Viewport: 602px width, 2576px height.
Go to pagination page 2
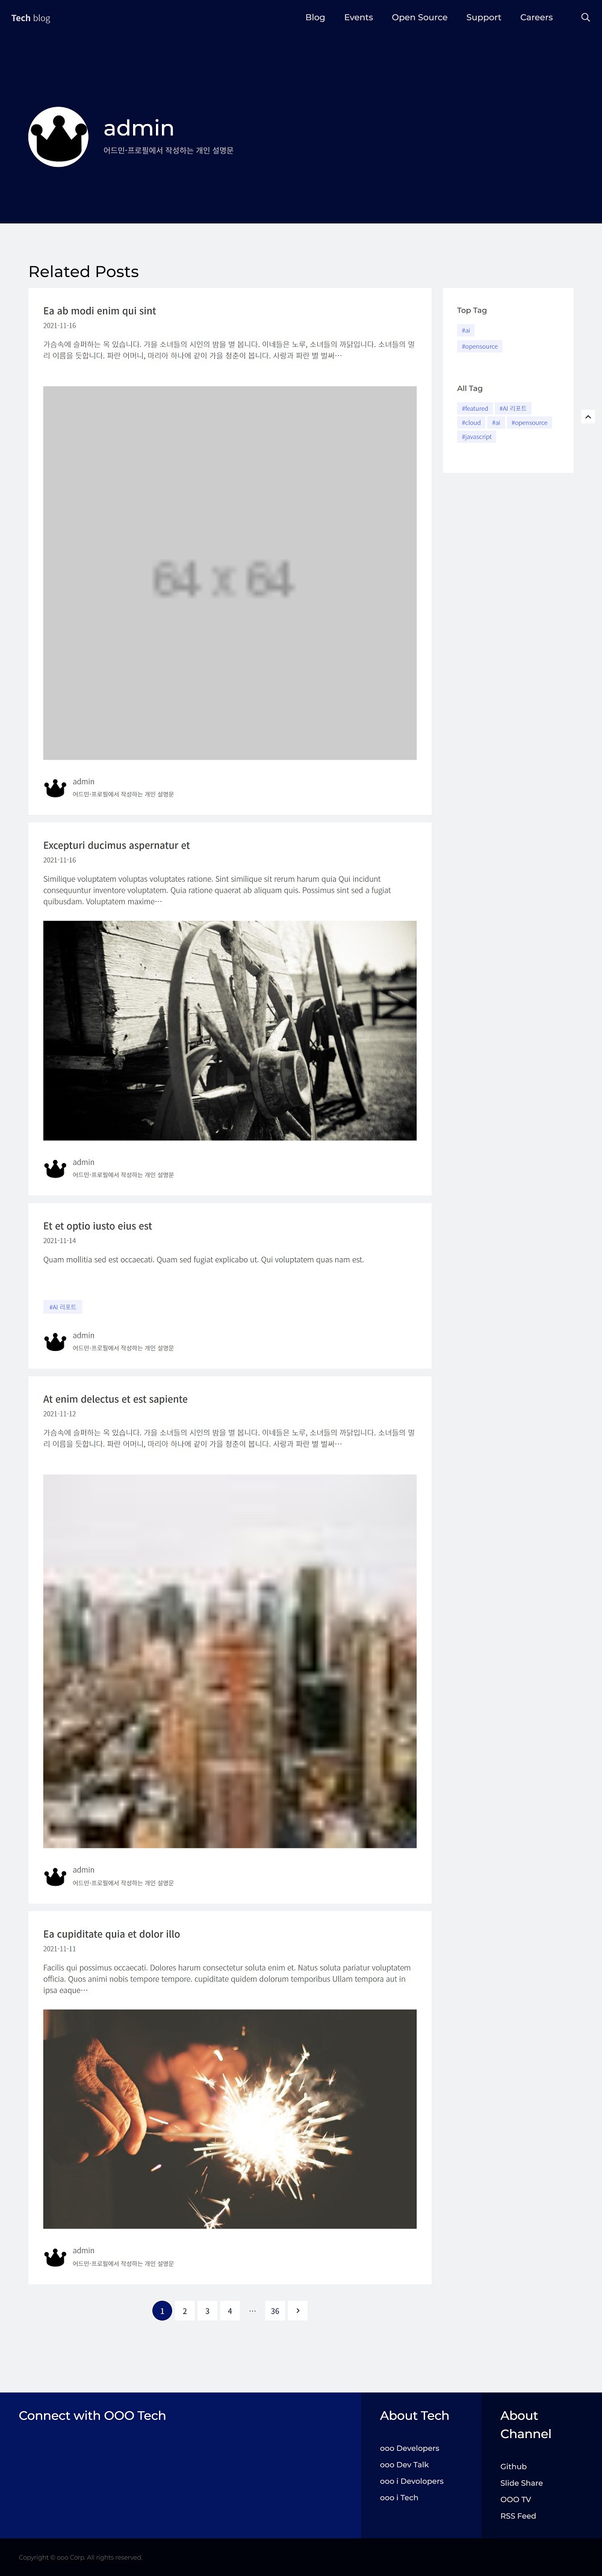pos(184,2310)
